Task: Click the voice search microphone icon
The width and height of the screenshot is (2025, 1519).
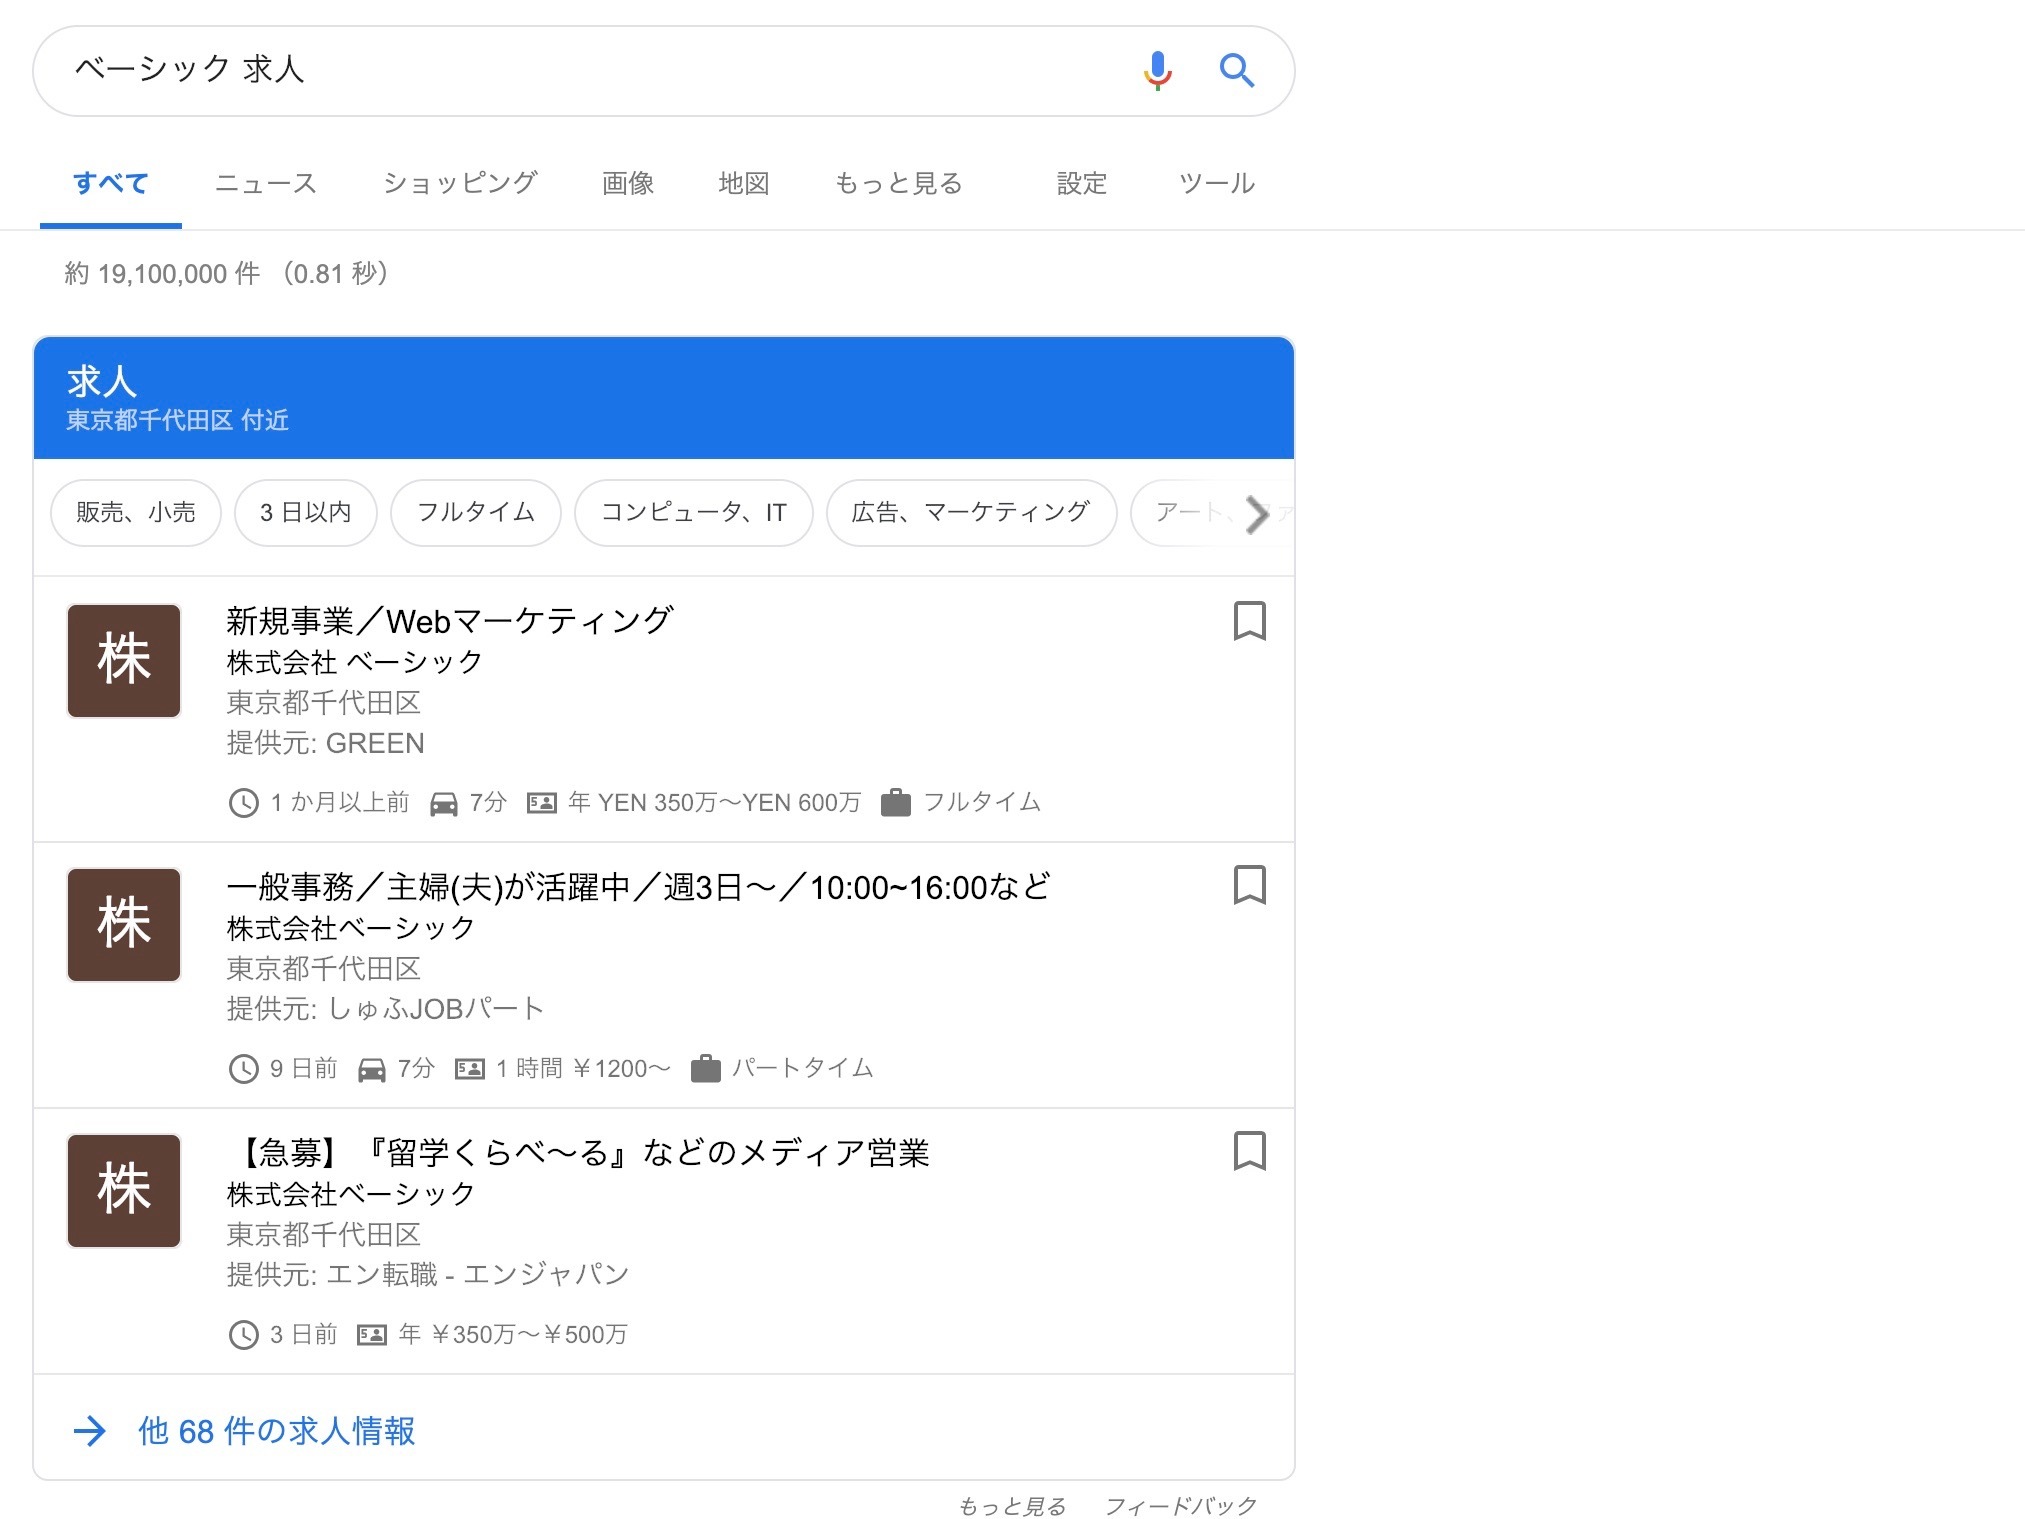Action: [x=1157, y=70]
